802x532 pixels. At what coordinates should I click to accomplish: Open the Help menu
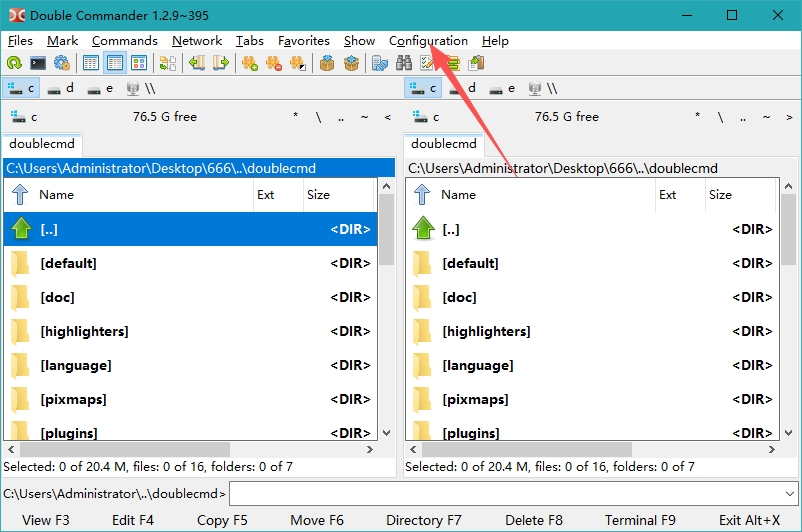point(495,41)
